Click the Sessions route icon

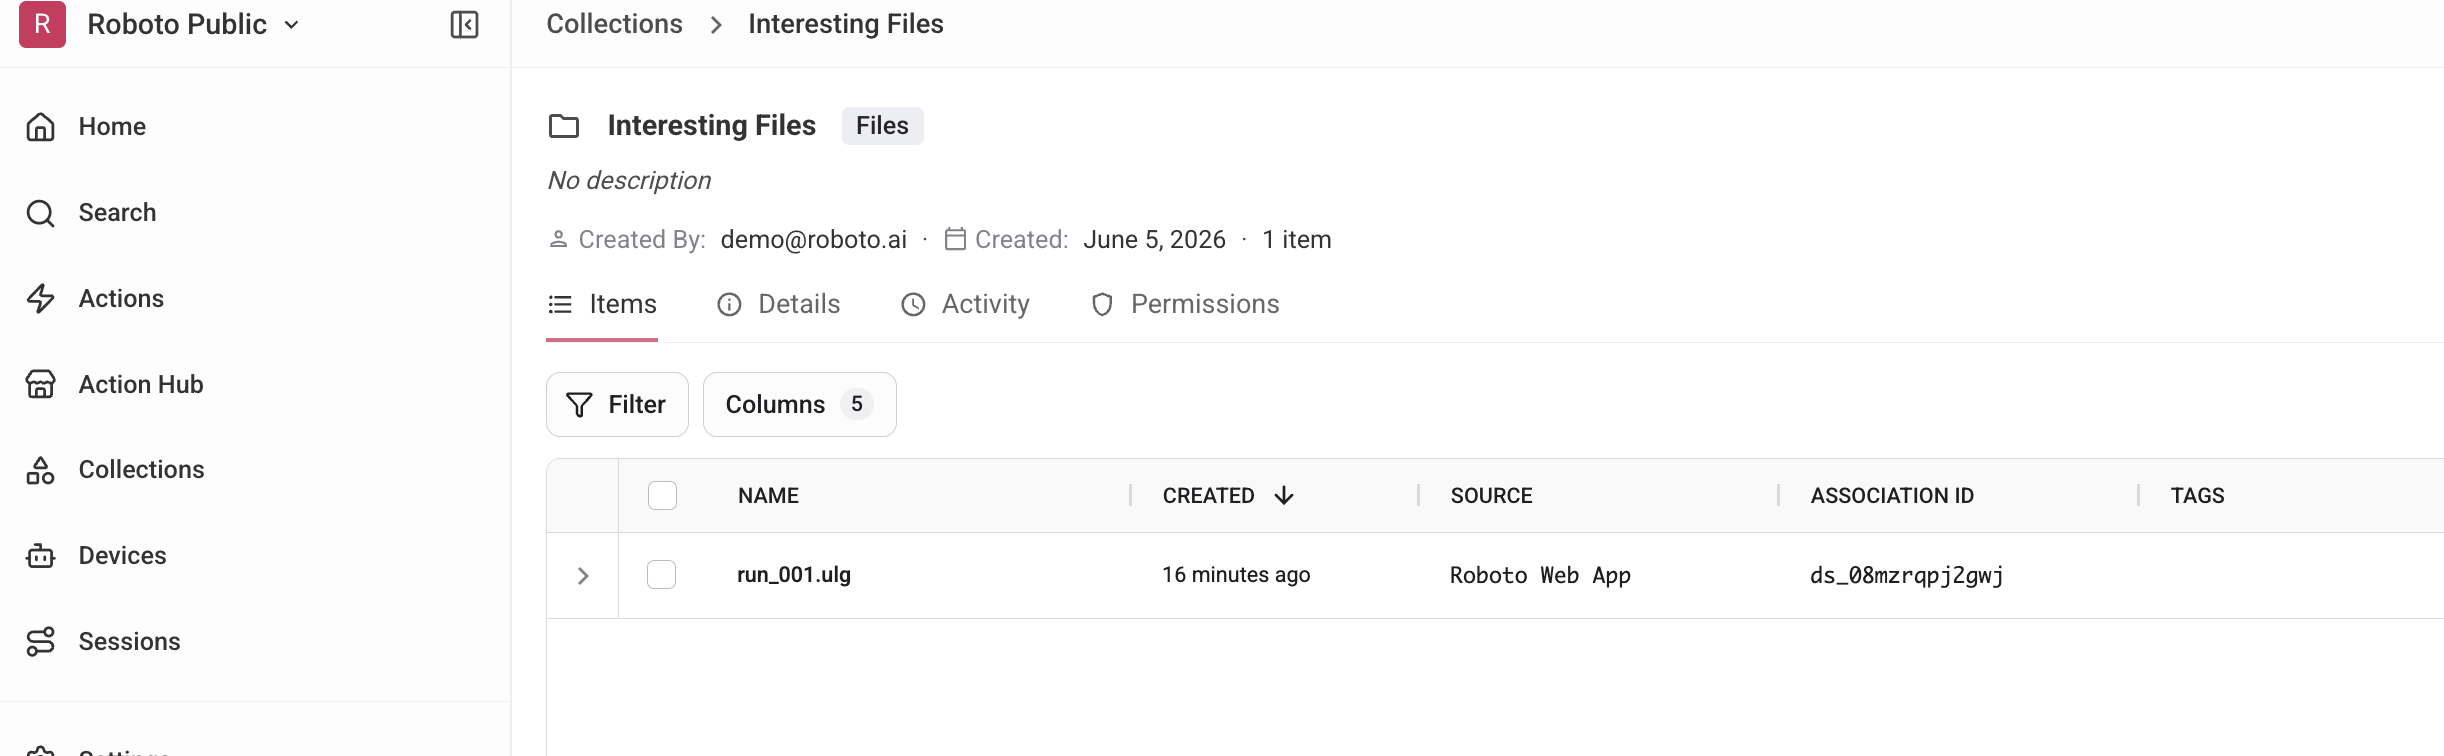40,641
